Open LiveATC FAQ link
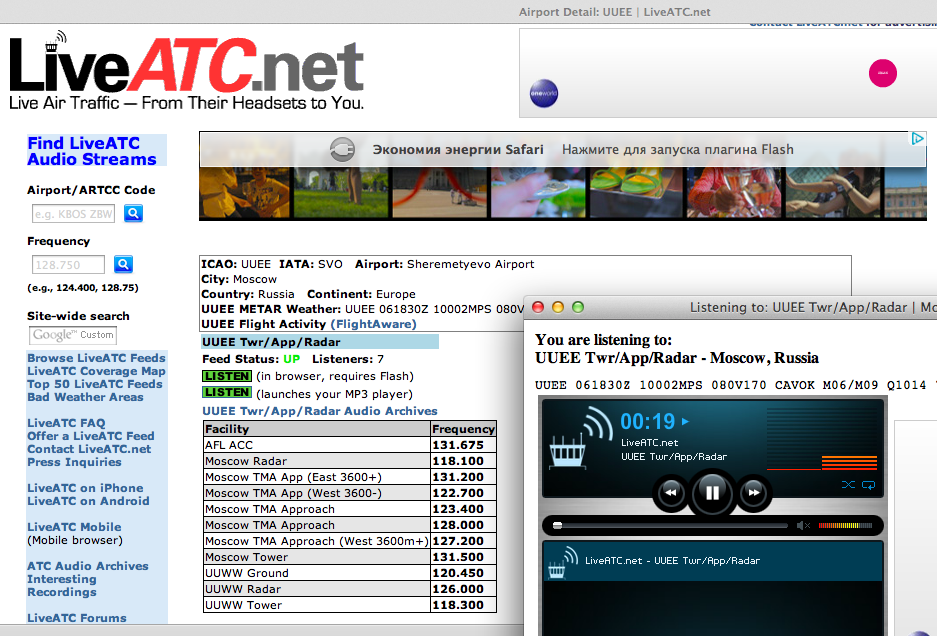Image resolution: width=937 pixels, height=636 pixels. 66,423
